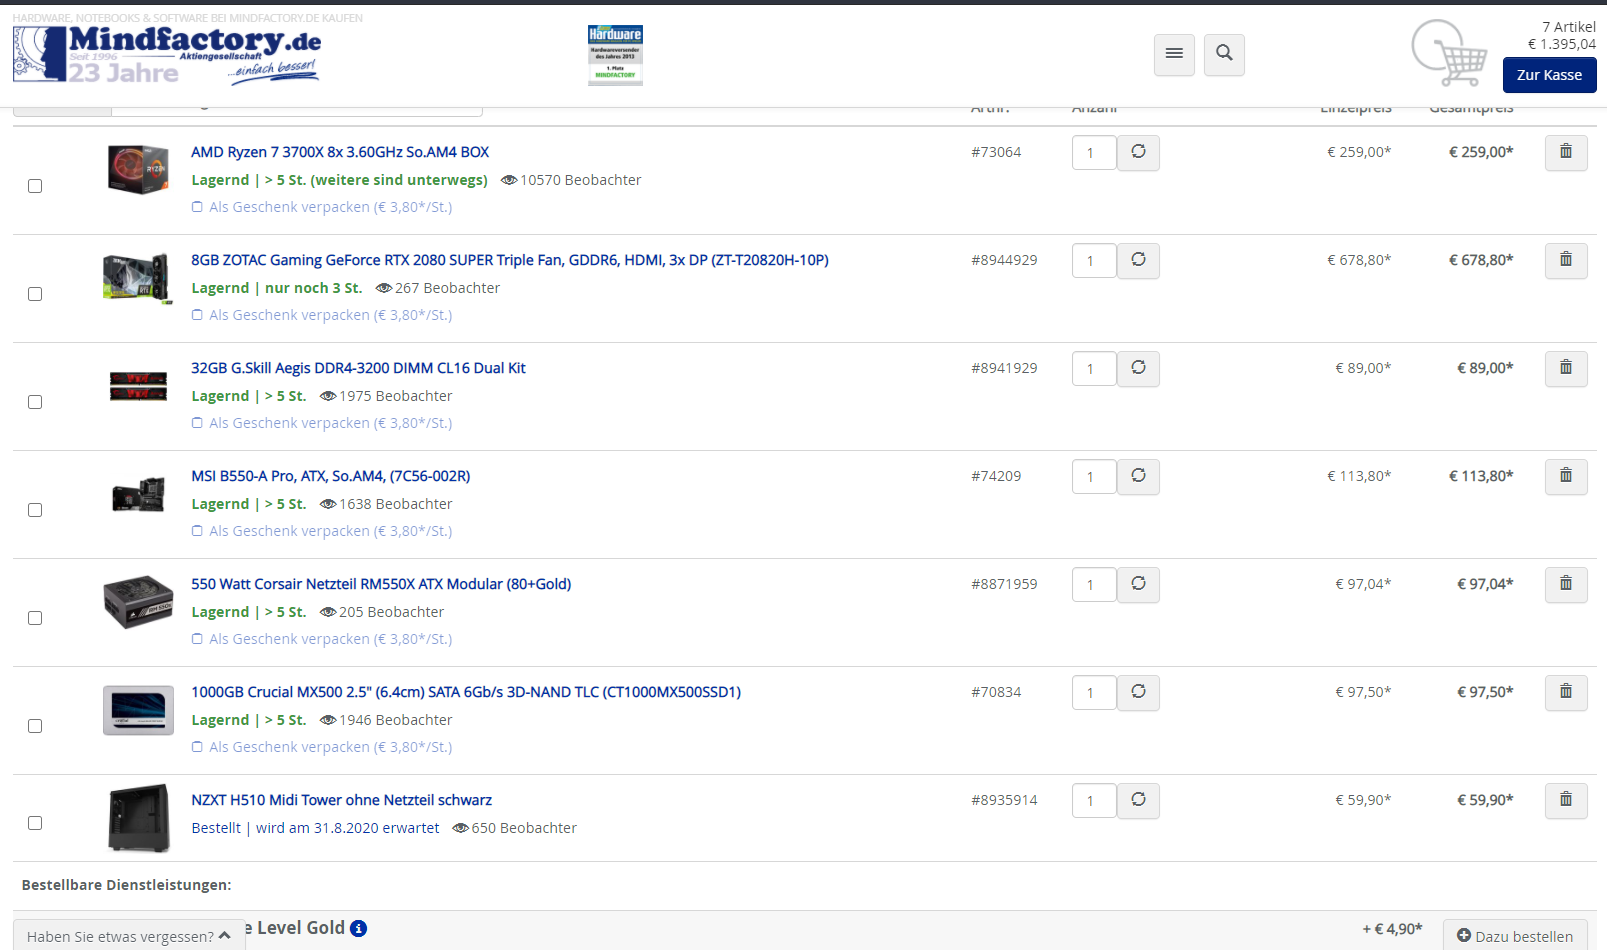
Task: Open the 550 Watt Corsair Netzteil link
Action: [x=381, y=584]
